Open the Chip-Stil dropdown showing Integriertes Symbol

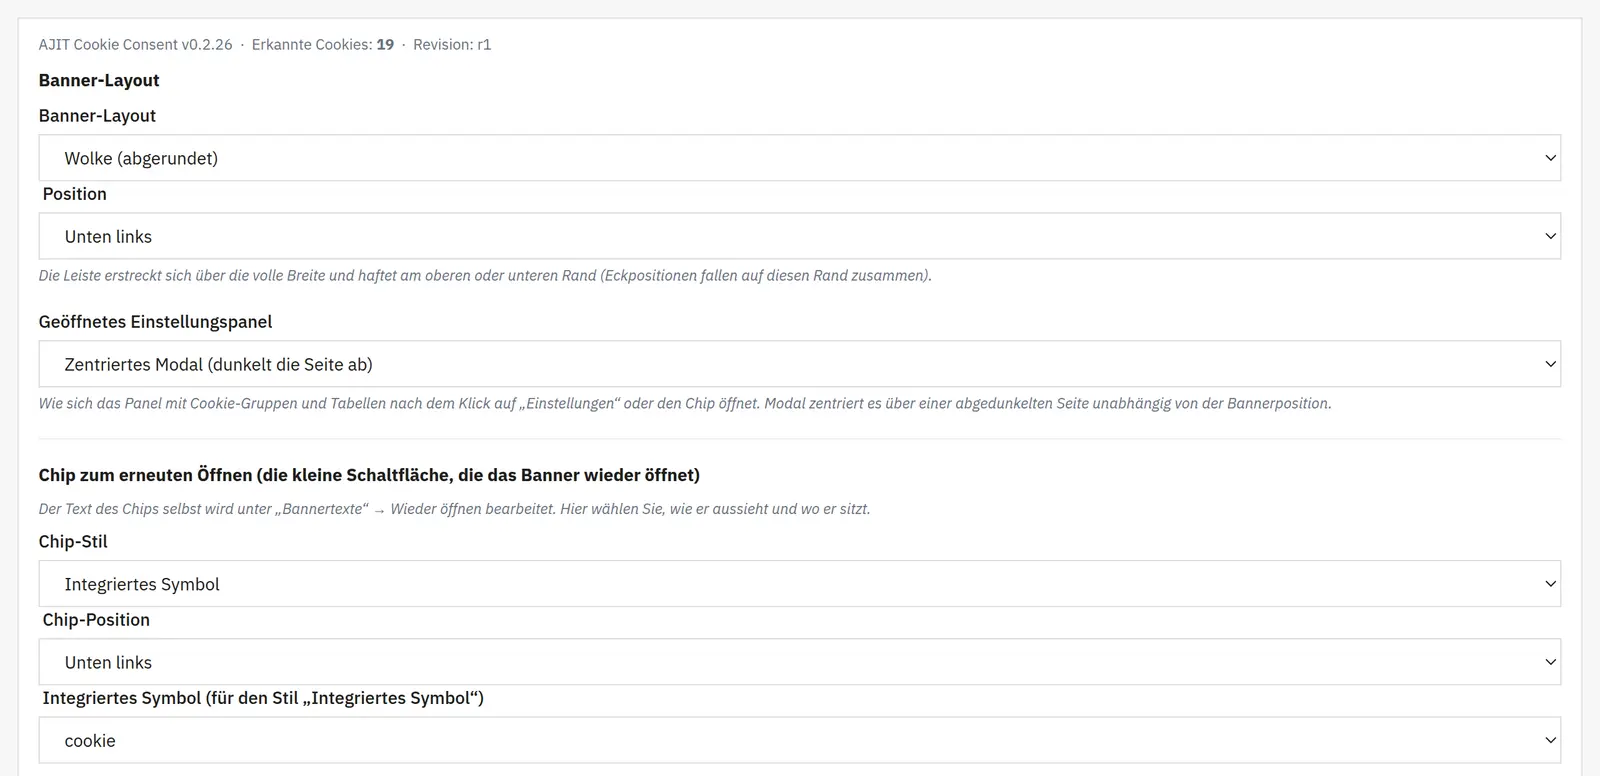pyautogui.click(x=799, y=584)
